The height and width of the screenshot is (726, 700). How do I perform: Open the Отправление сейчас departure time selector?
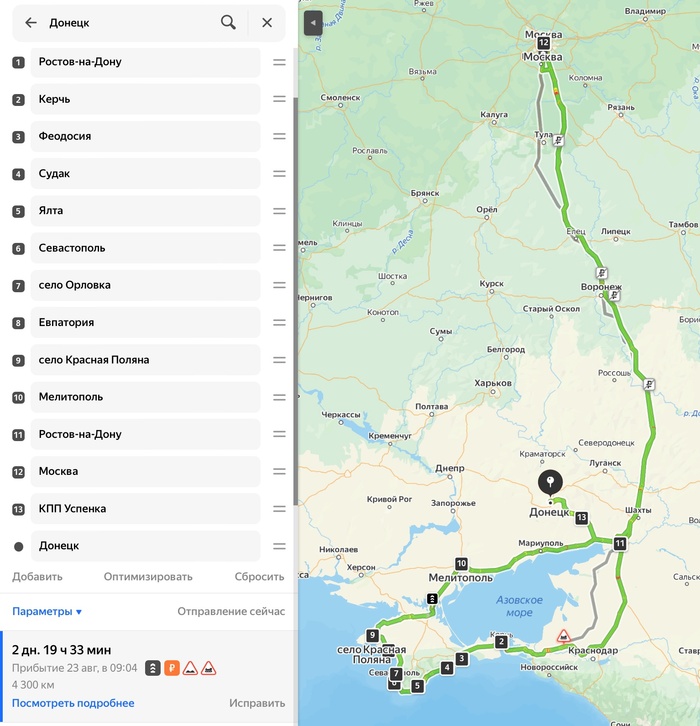(x=231, y=612)
